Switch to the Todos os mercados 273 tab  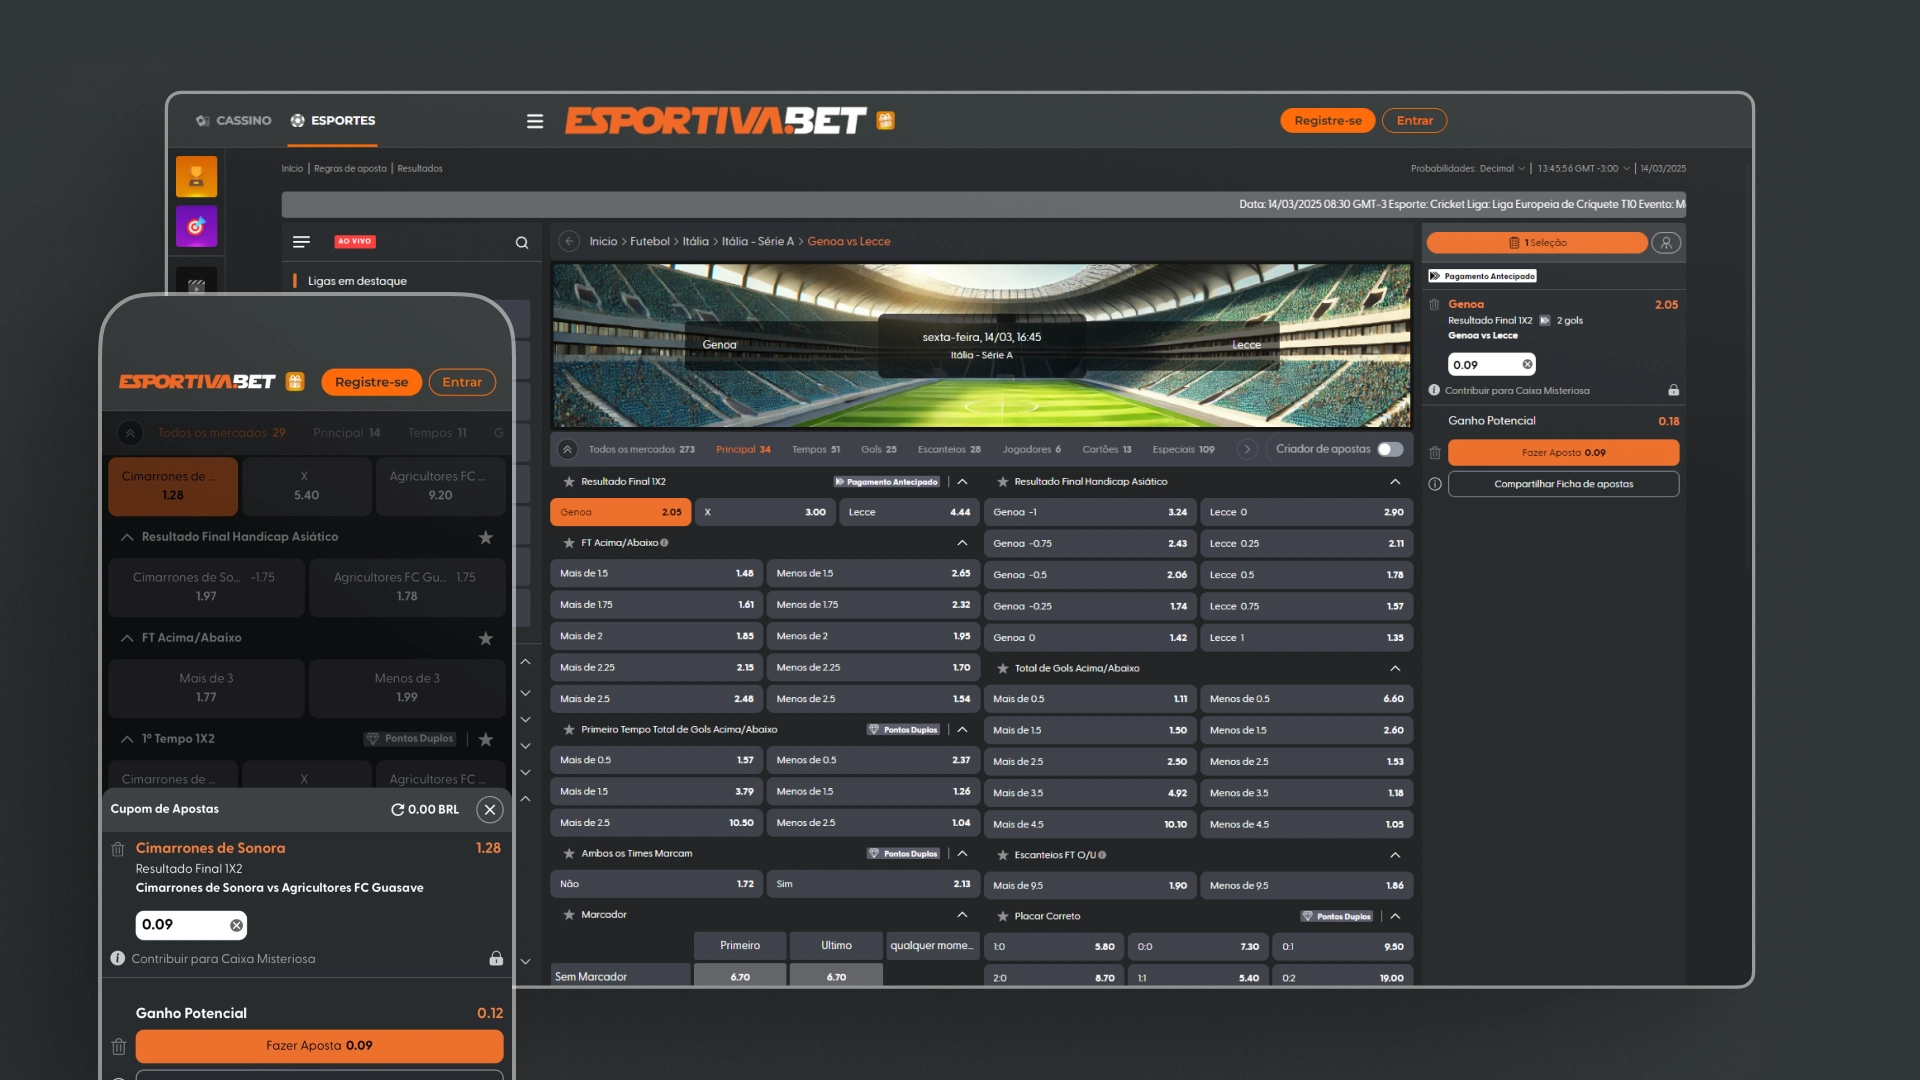[641, 450]
